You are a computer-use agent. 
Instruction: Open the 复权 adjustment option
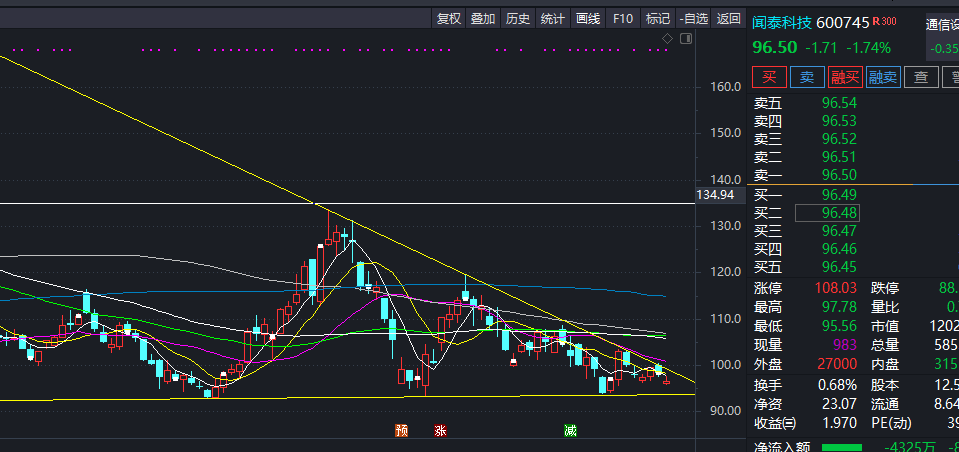tap(448, 19)
